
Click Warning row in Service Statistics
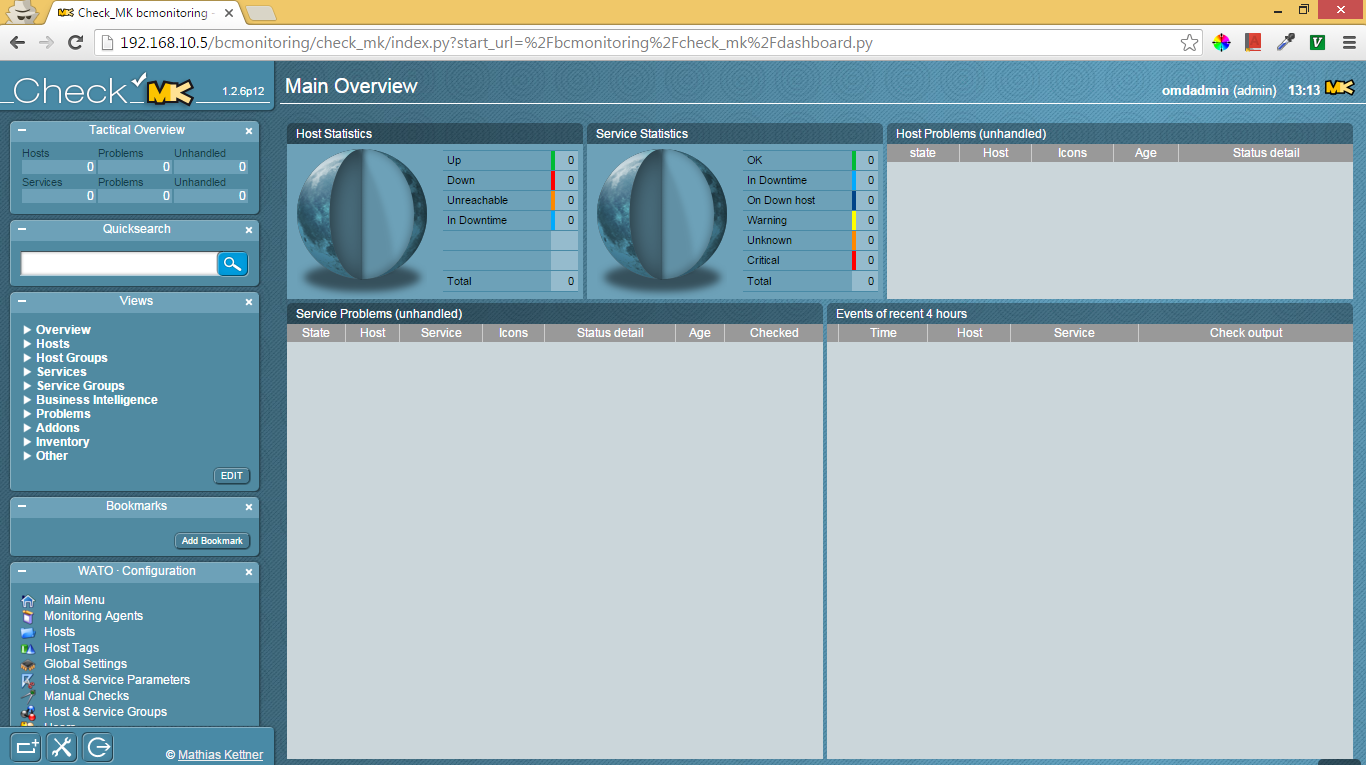click(x=810, y=221)
